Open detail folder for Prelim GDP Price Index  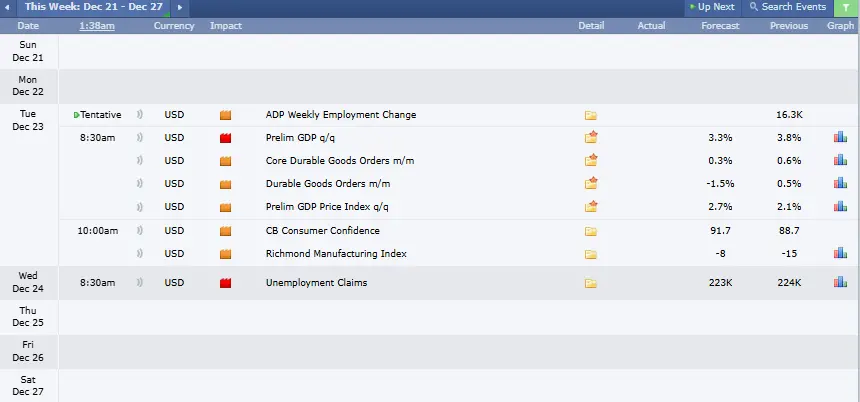(591, 206)
